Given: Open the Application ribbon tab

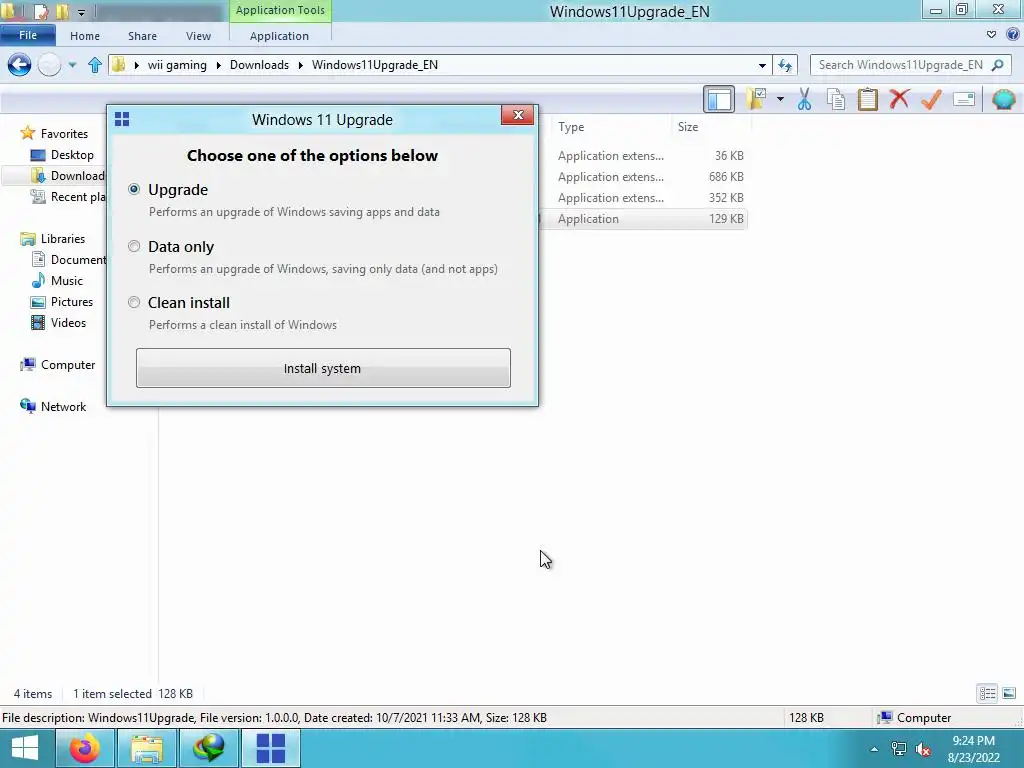Looking at the screenshot, I should 280,36.
